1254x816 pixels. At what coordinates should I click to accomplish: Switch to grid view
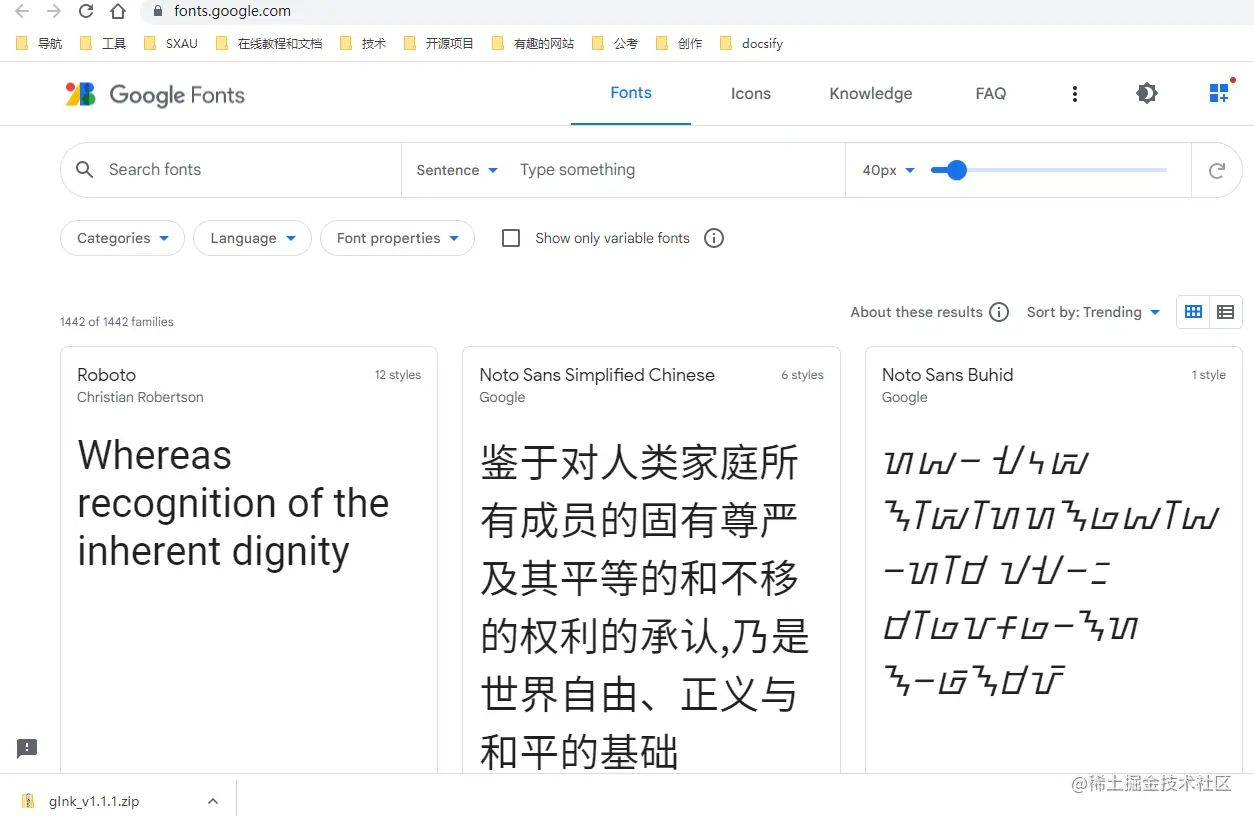1193,312
